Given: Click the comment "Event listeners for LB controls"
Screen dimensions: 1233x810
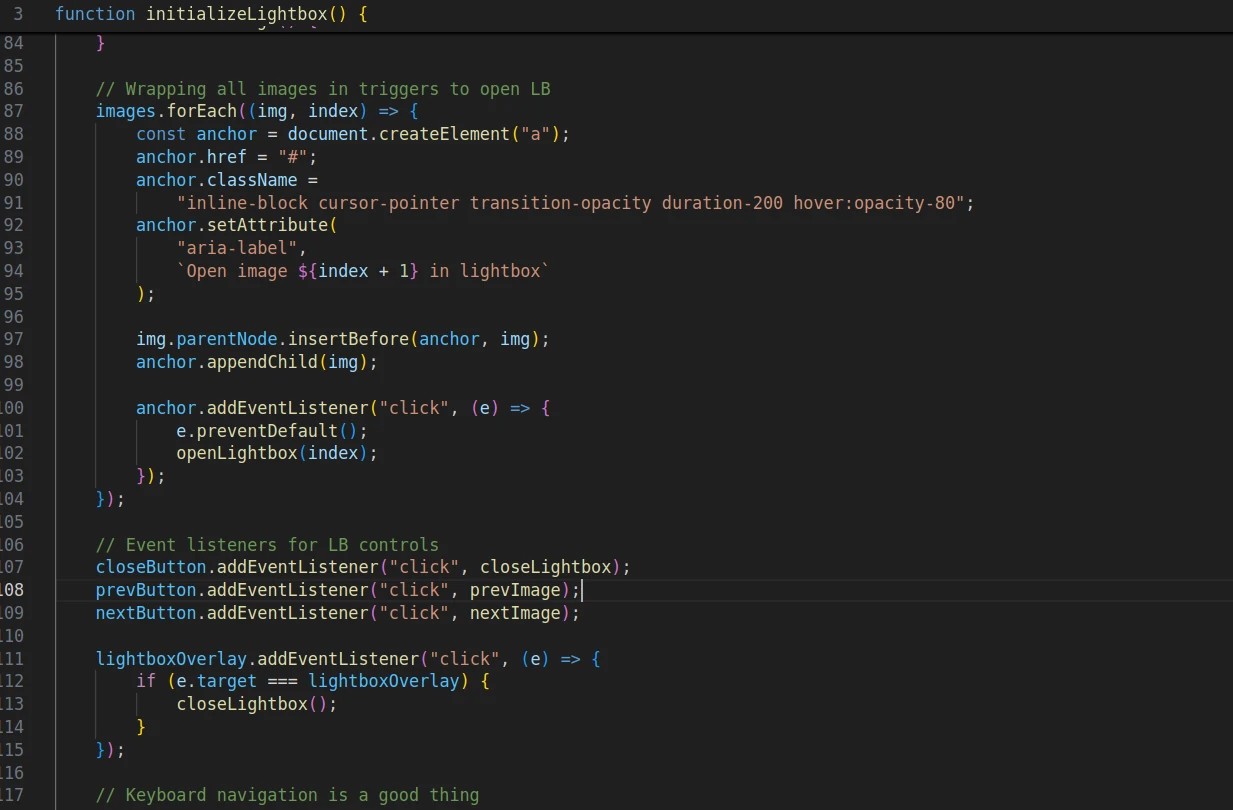Looking at the screenshot, I should point(281,545).
